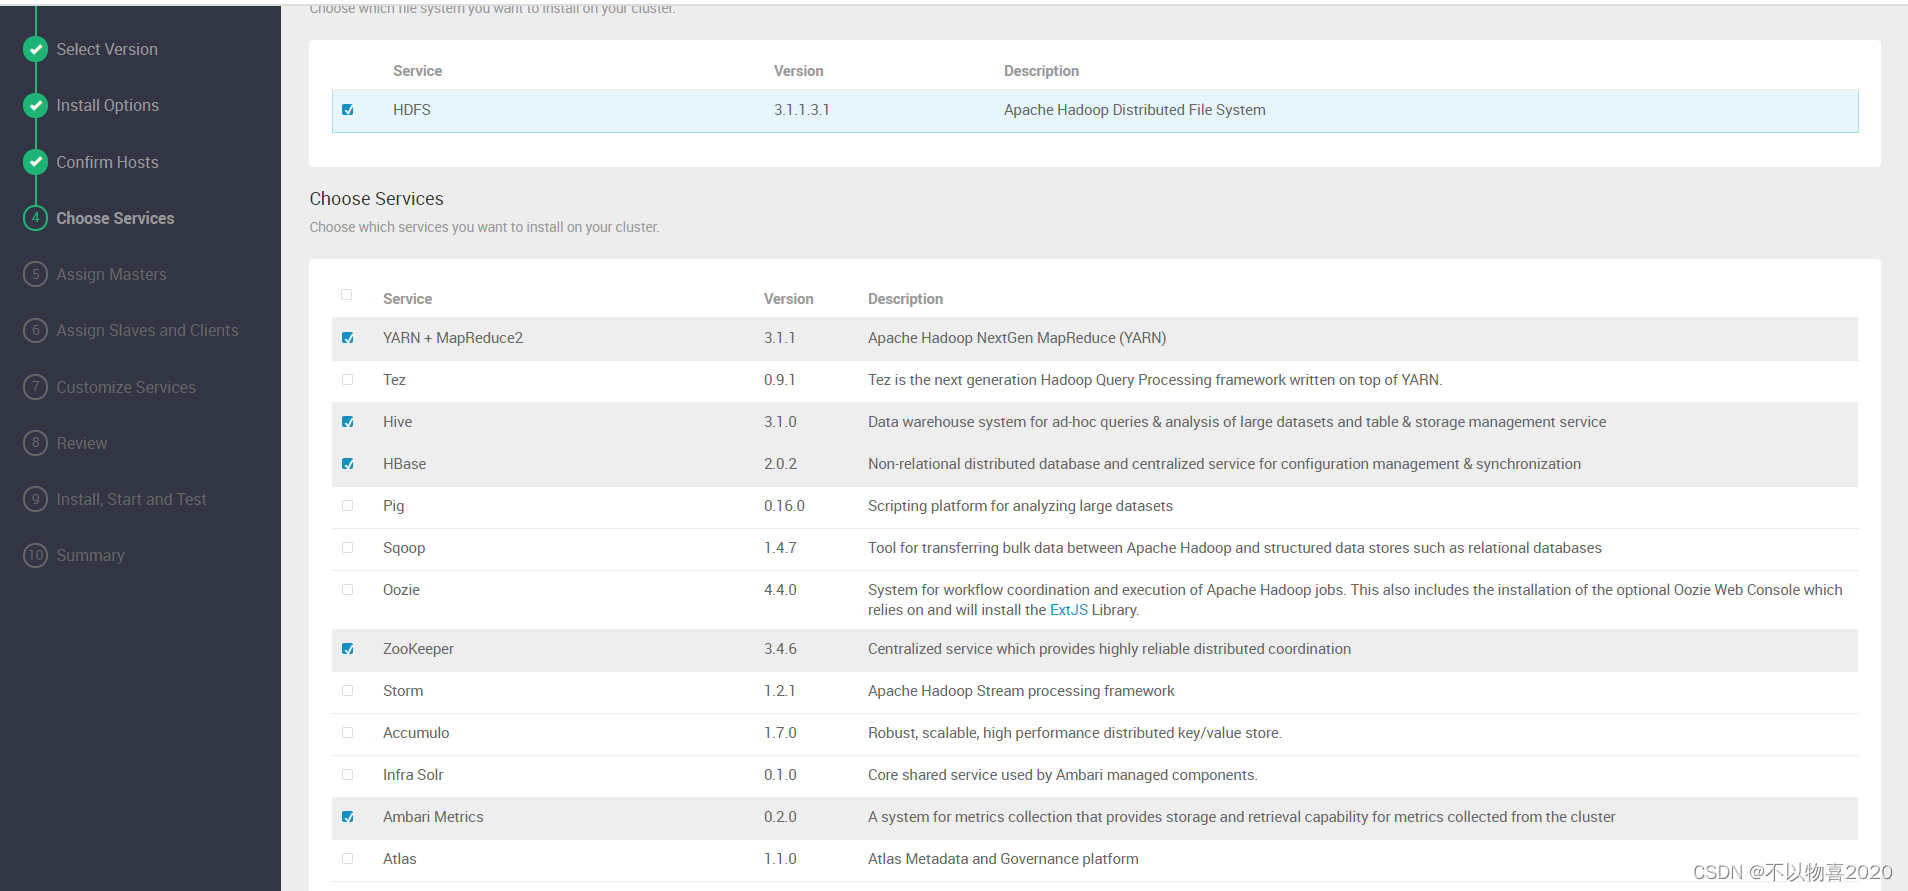Click the ZooKeeper service name

tap(418, 649)
